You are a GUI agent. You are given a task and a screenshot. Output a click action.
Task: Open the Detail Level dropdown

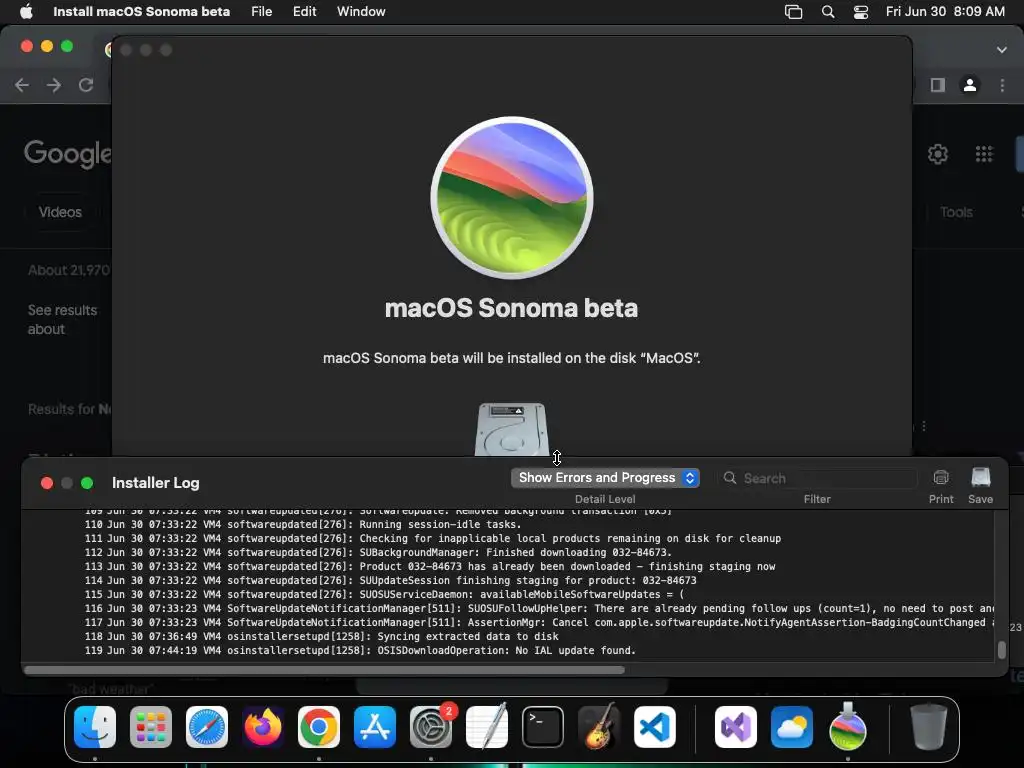click(605, 478)
